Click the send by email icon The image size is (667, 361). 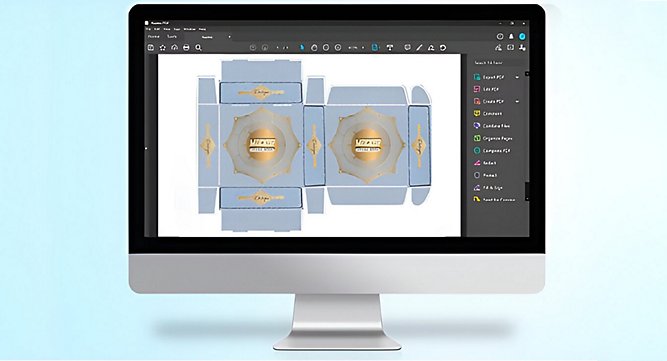(510, 48)
